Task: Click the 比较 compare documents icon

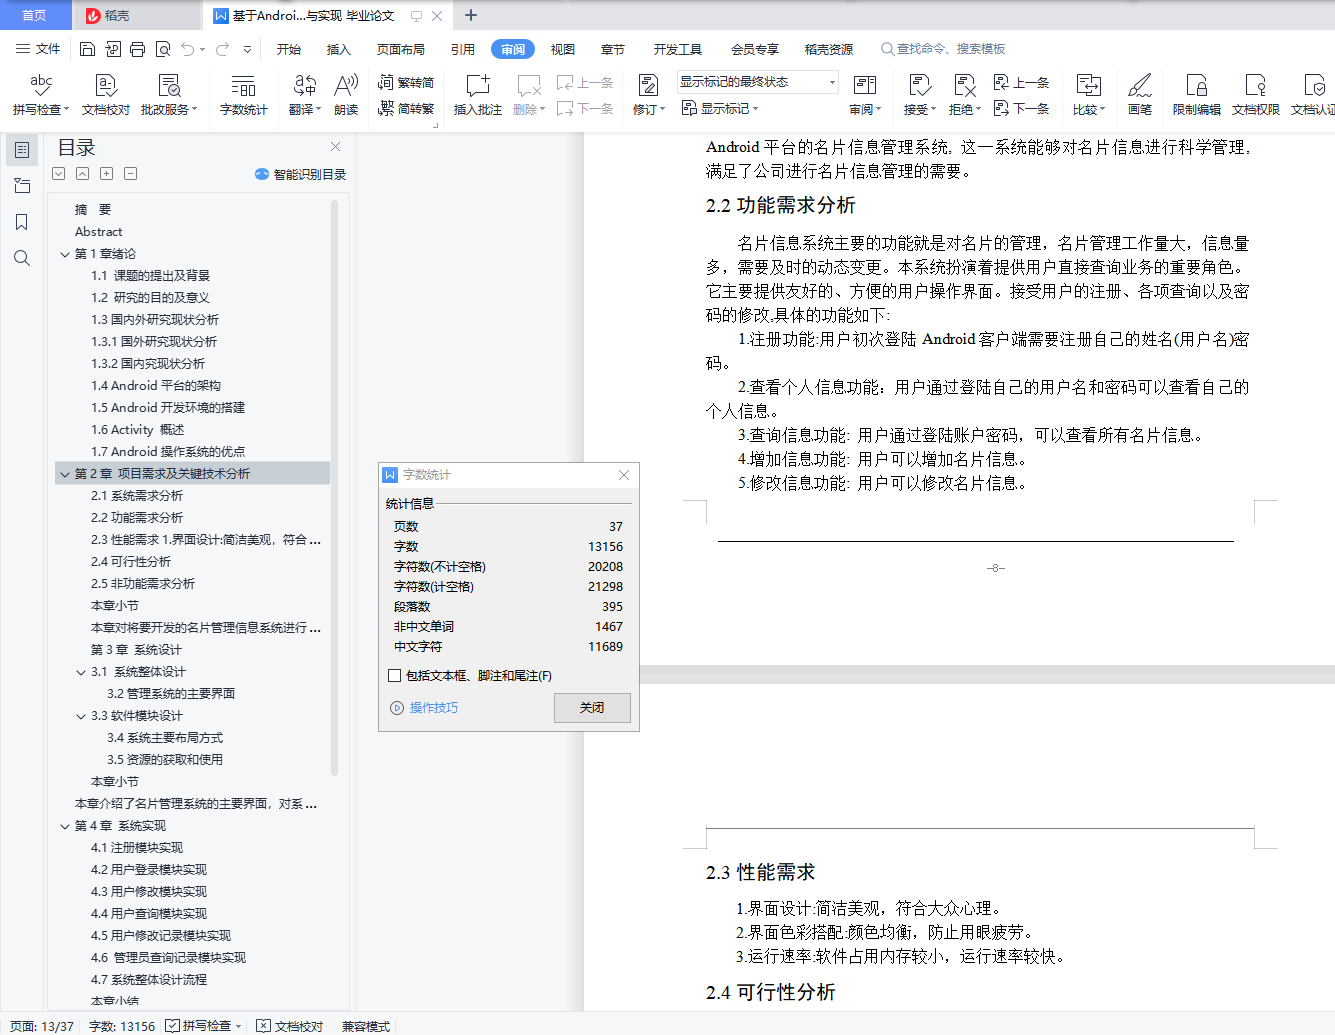Action: coord(1089,85)
